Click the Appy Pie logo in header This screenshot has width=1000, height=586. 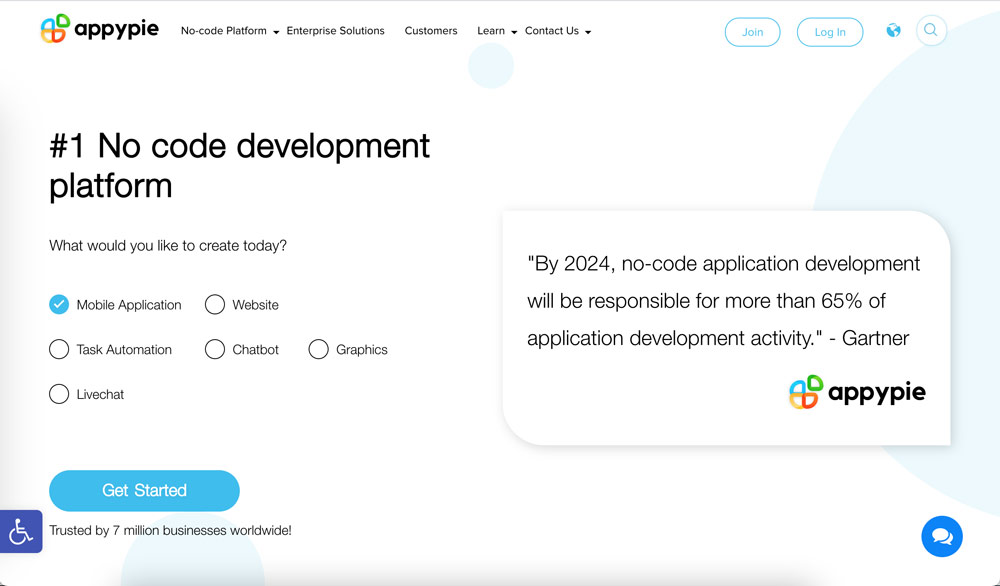[99, 29]
